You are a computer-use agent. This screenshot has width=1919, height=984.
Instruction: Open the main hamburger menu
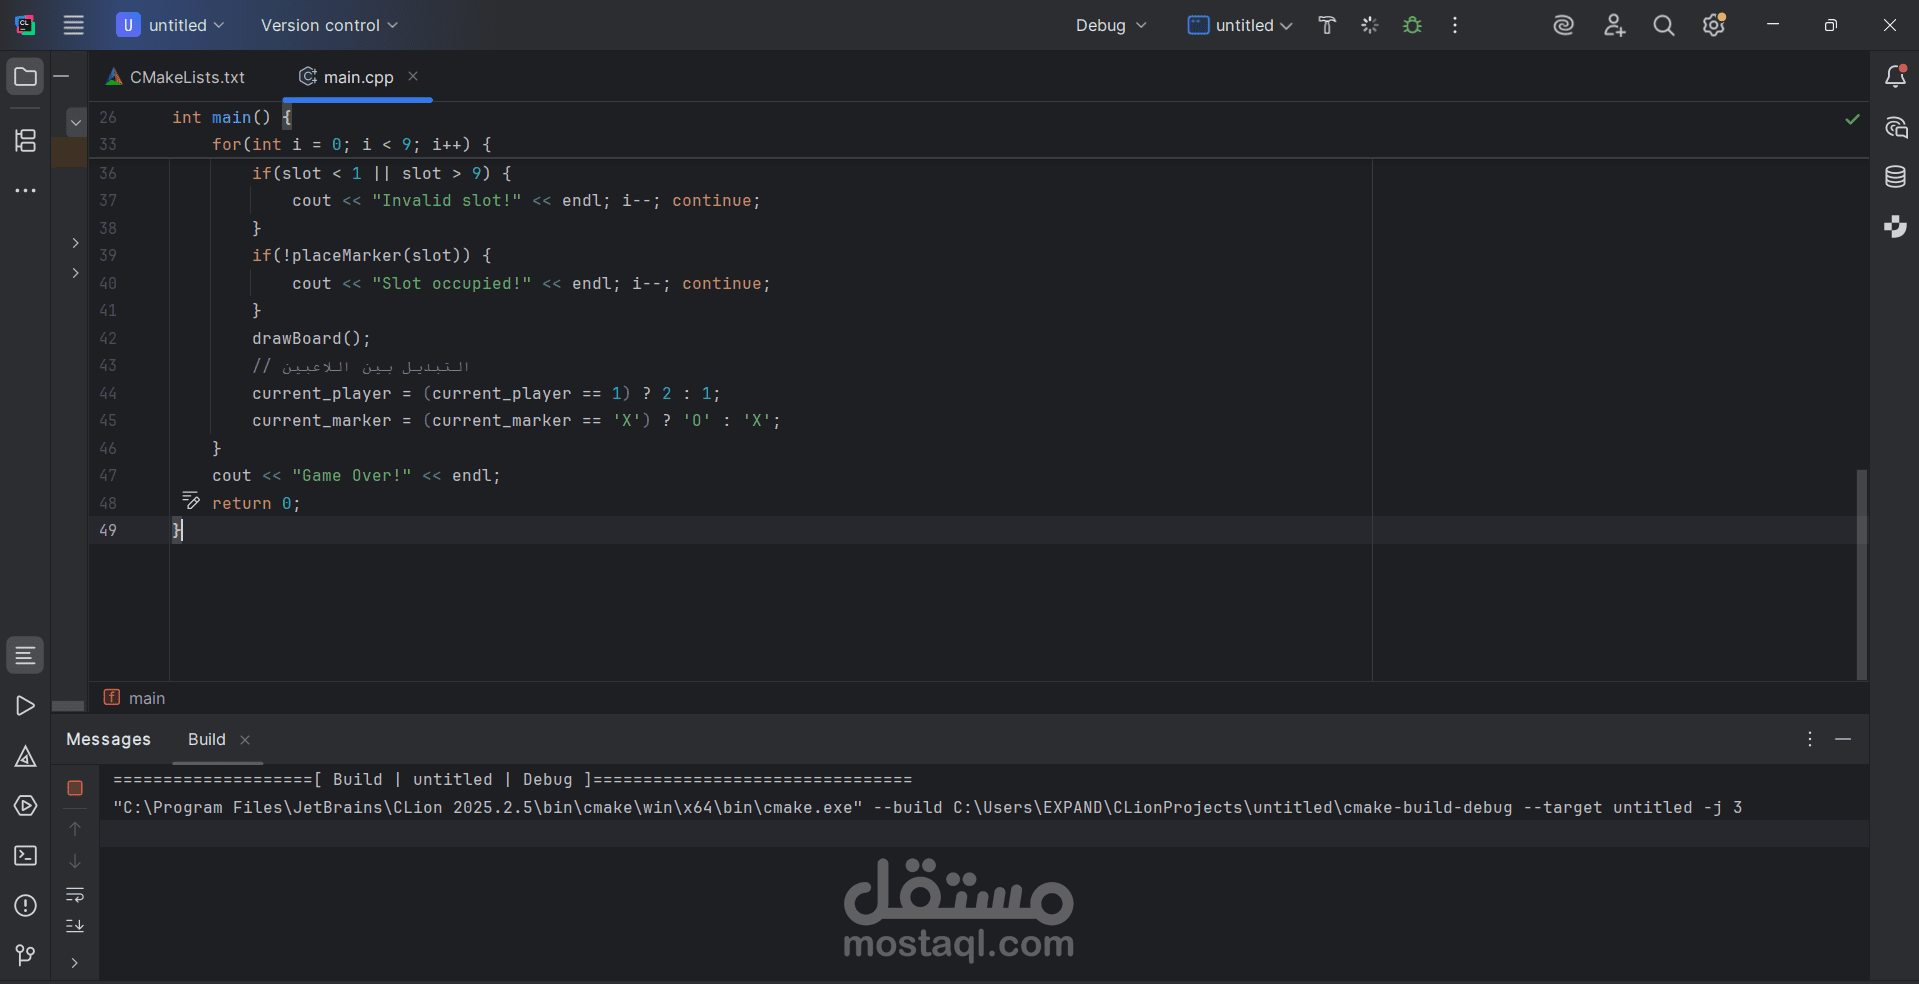click(73, 25)
